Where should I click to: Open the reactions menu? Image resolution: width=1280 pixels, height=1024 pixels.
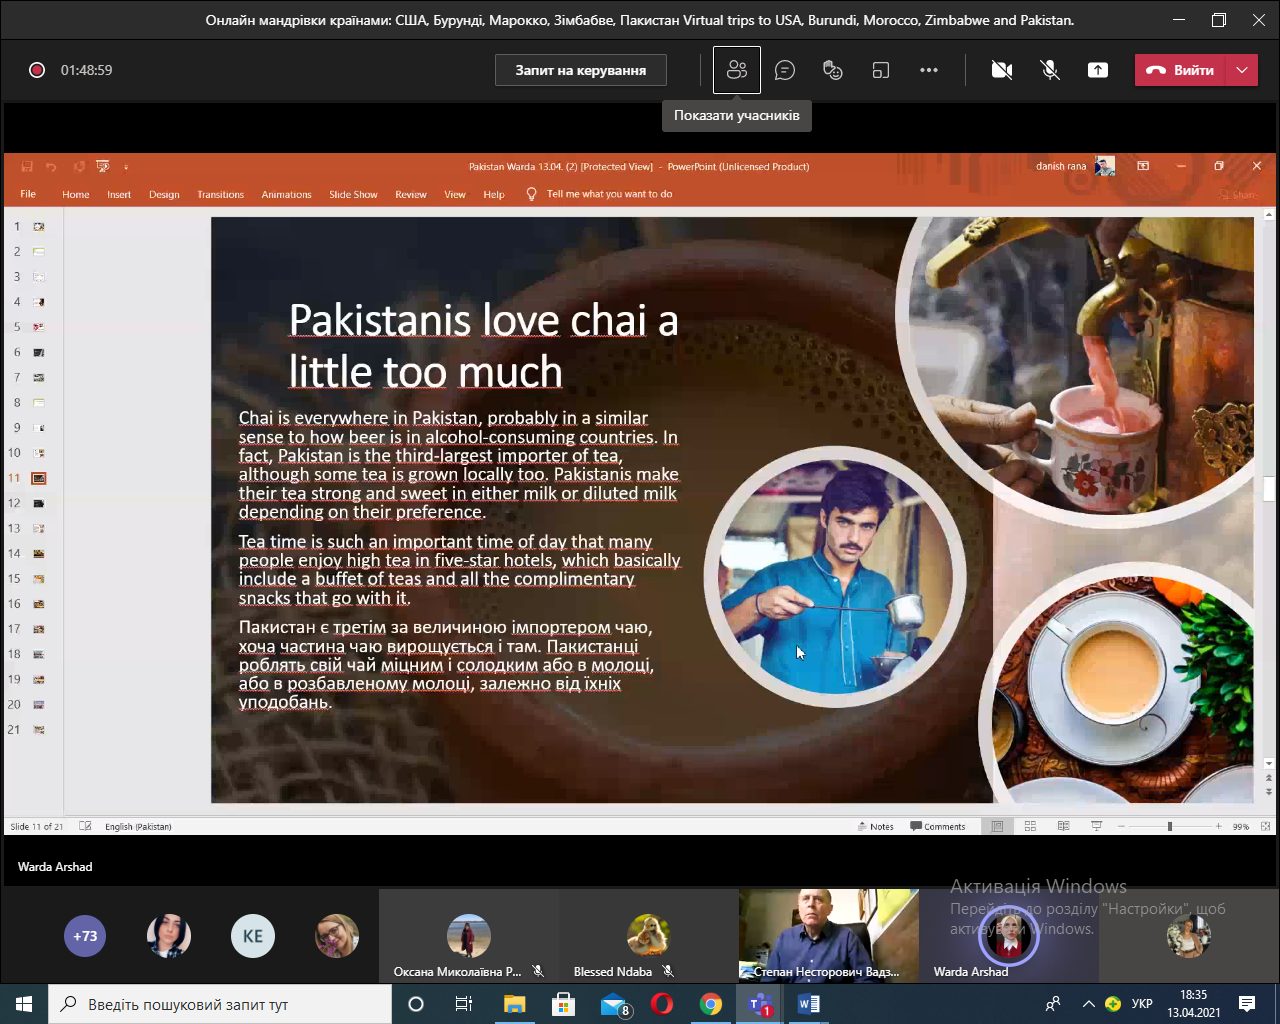click(833, 70)
